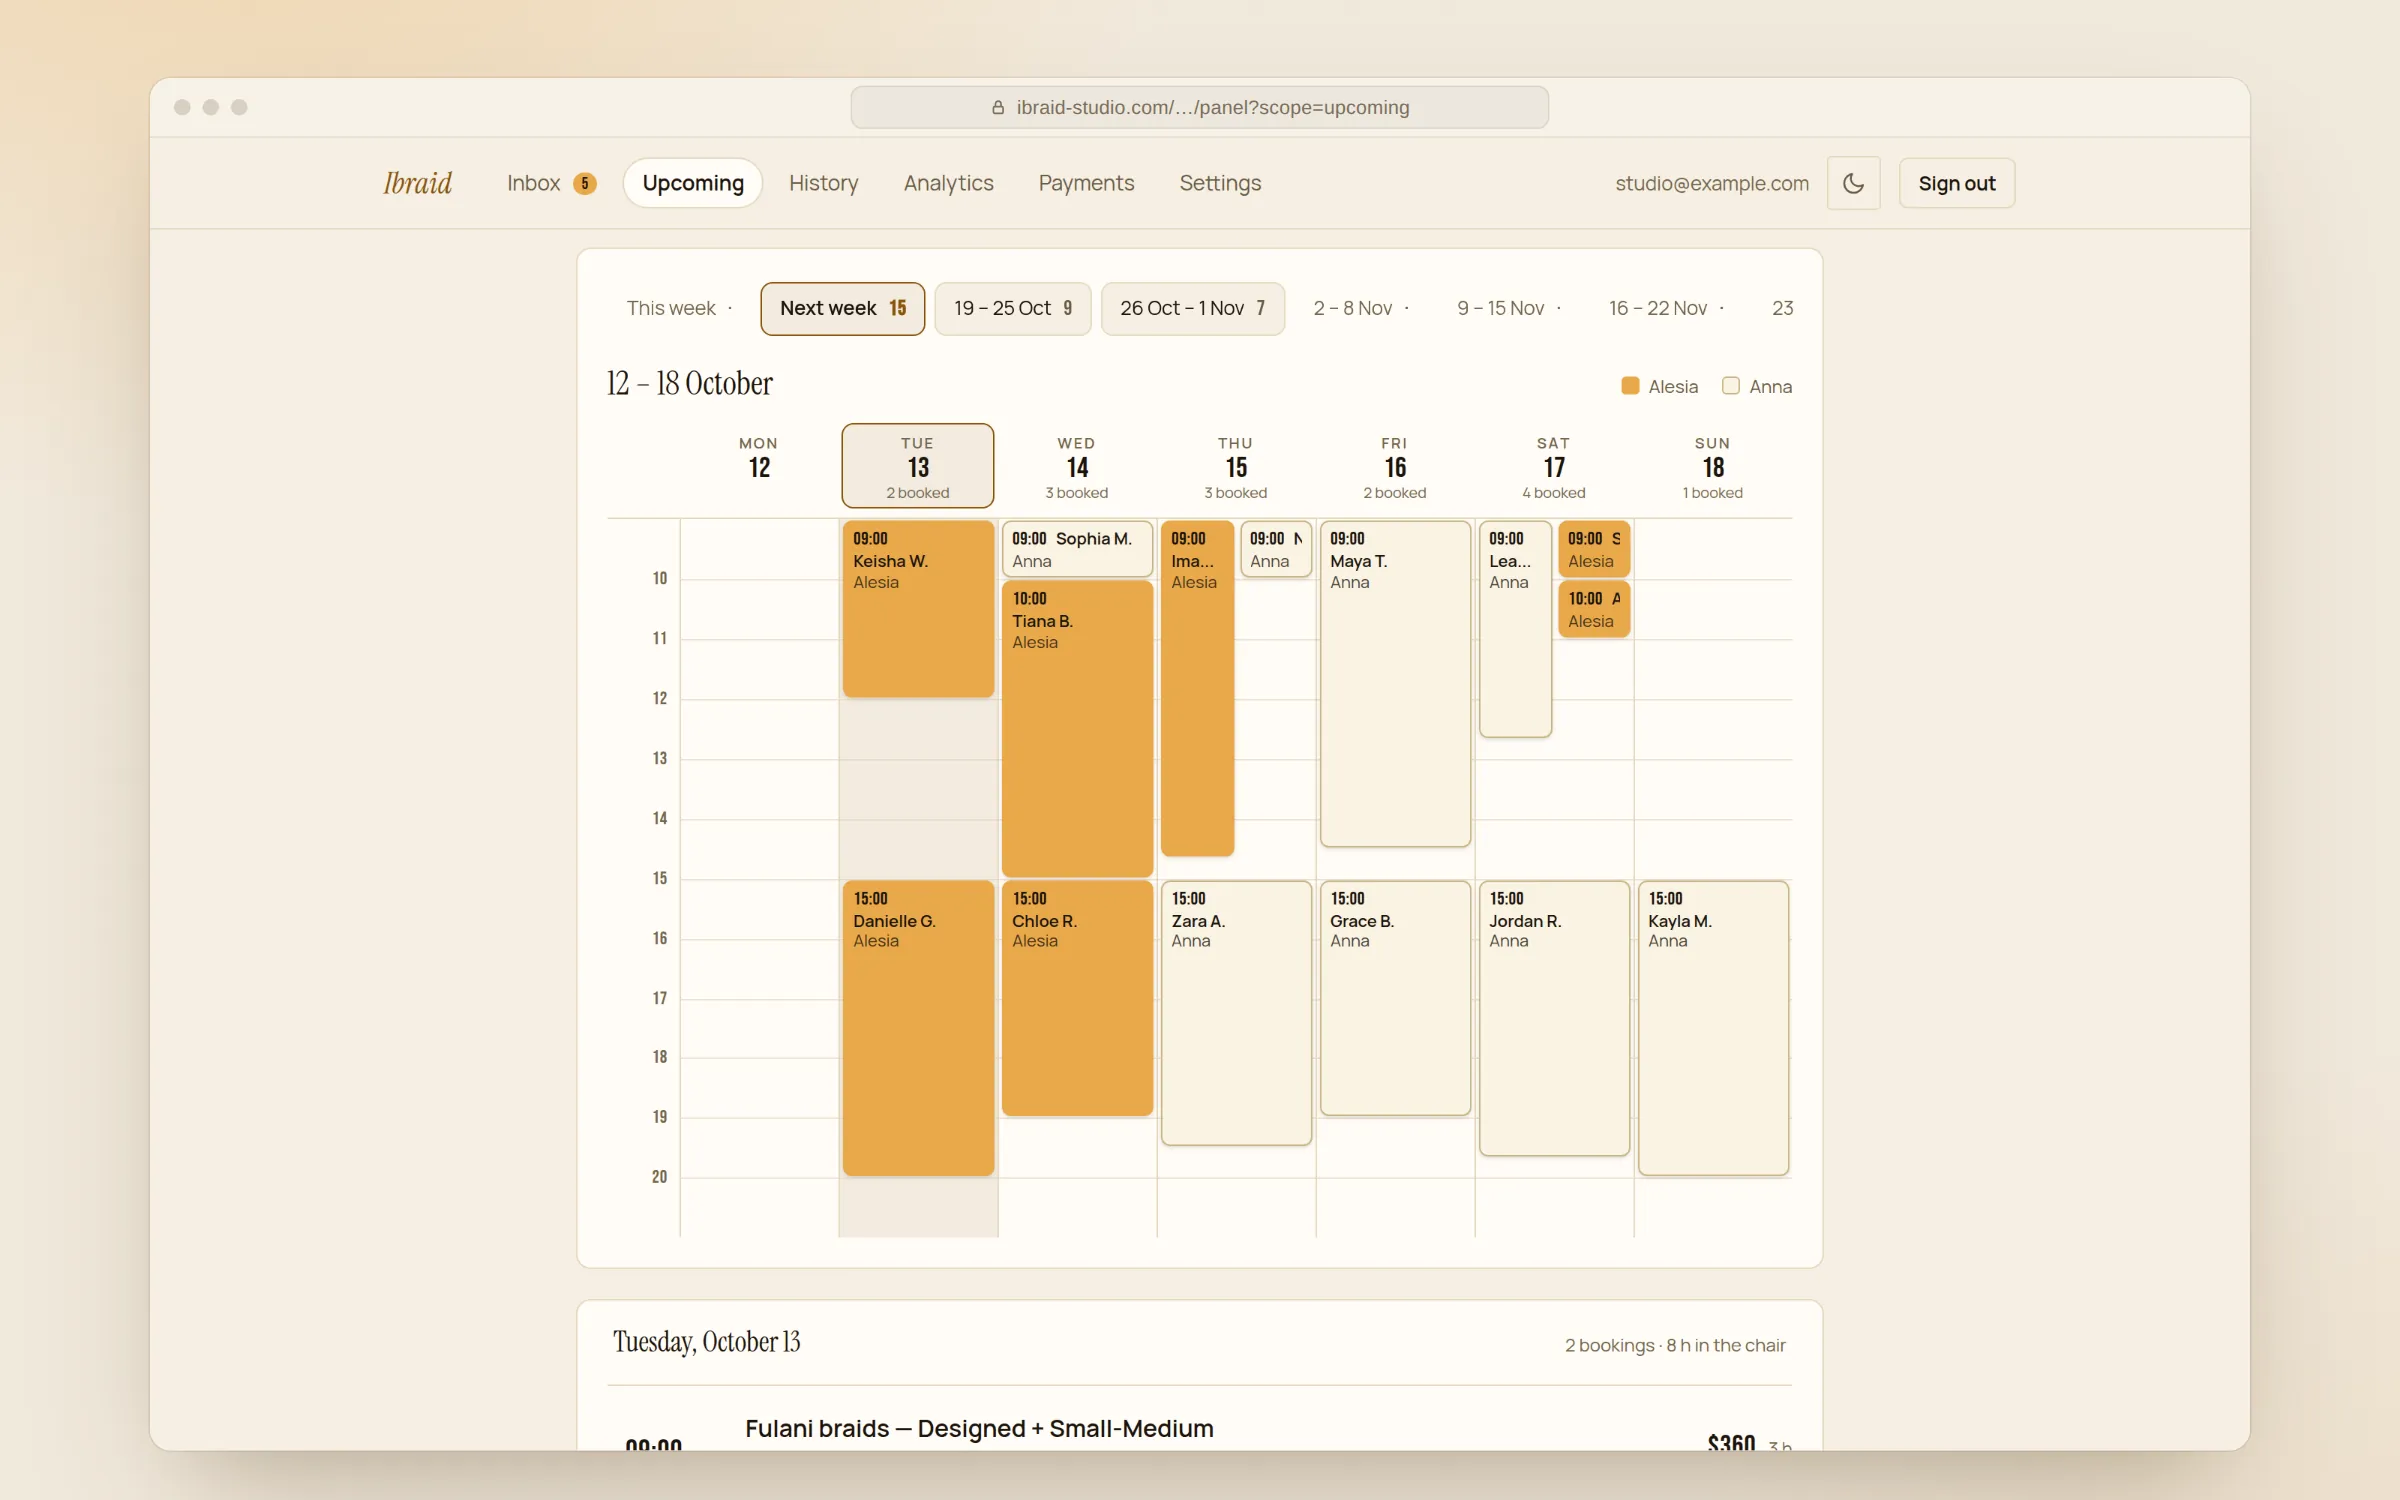The width and height of the screenshot is (2400, 1500).
Task: Select the Tuesday 13 day header
Action: pyautogui.click(x=918, y=466)
